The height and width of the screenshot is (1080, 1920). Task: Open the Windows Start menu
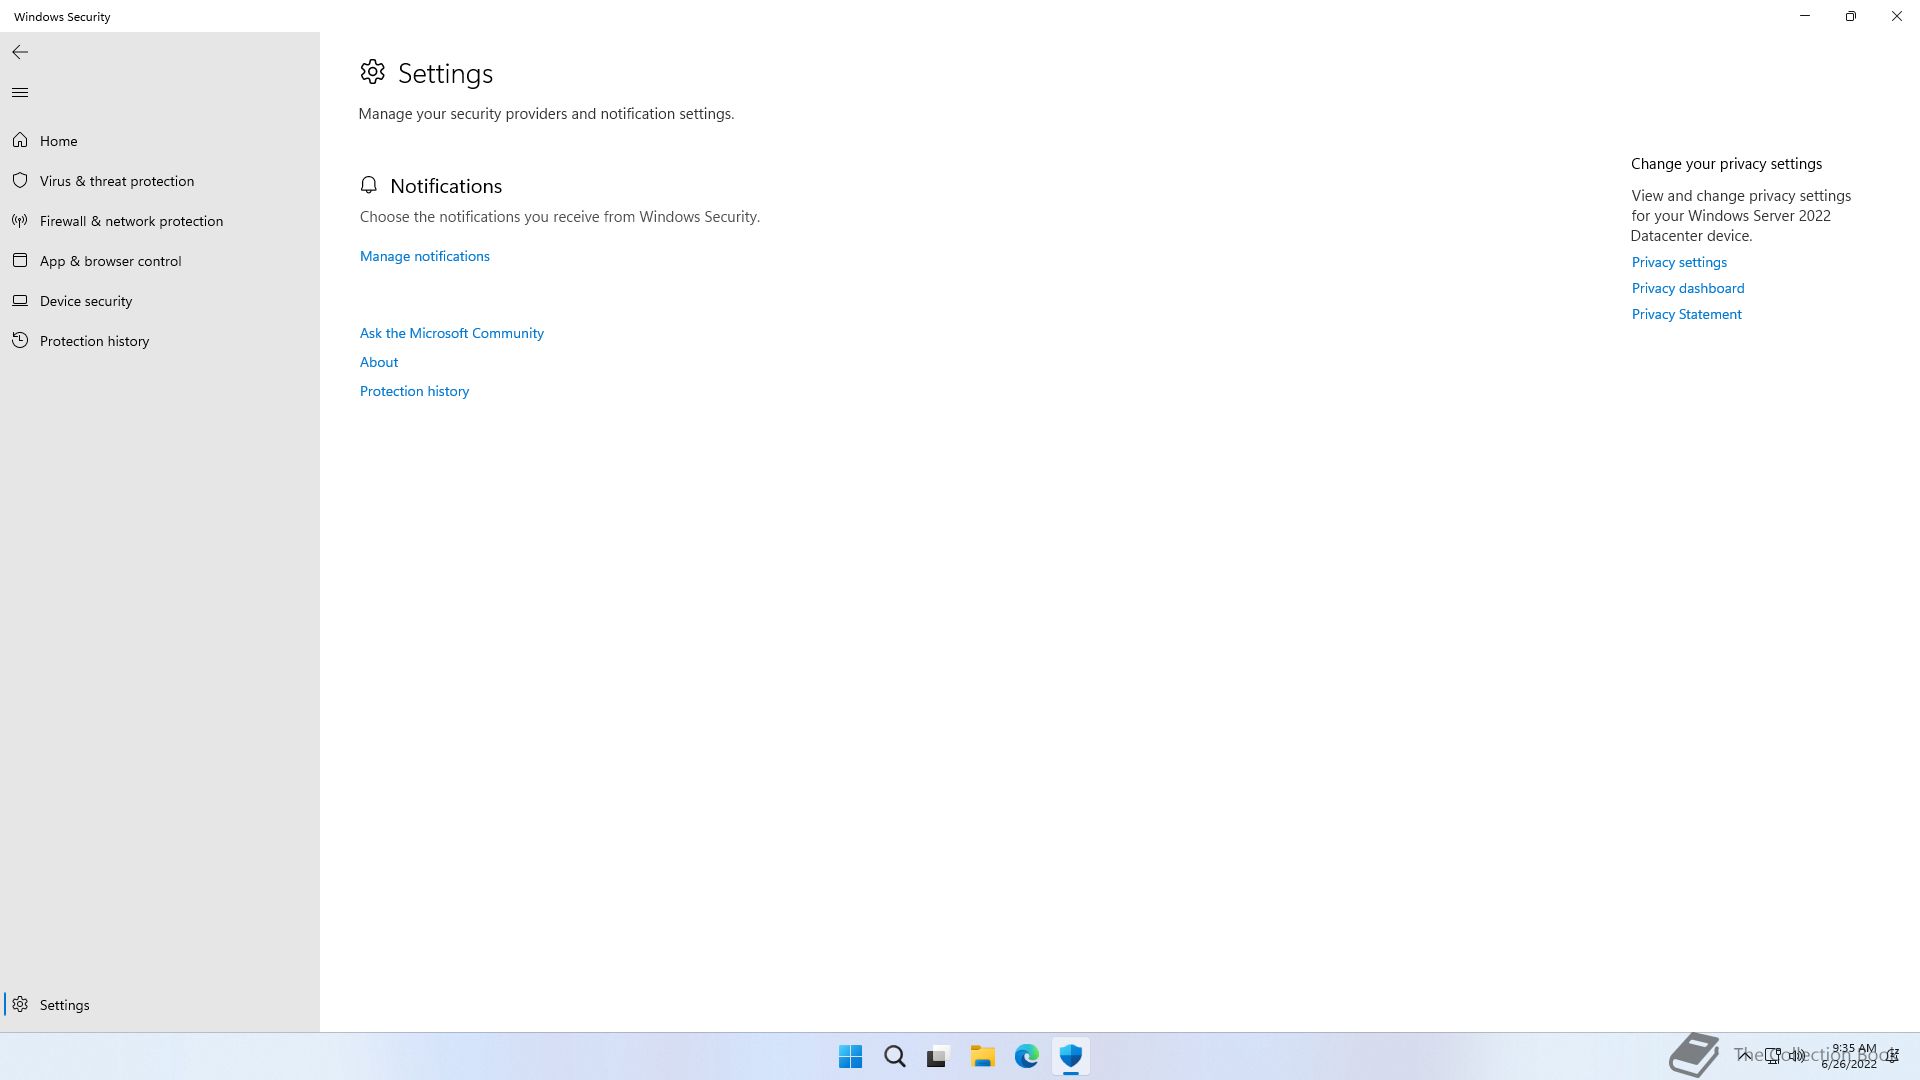851,1056
